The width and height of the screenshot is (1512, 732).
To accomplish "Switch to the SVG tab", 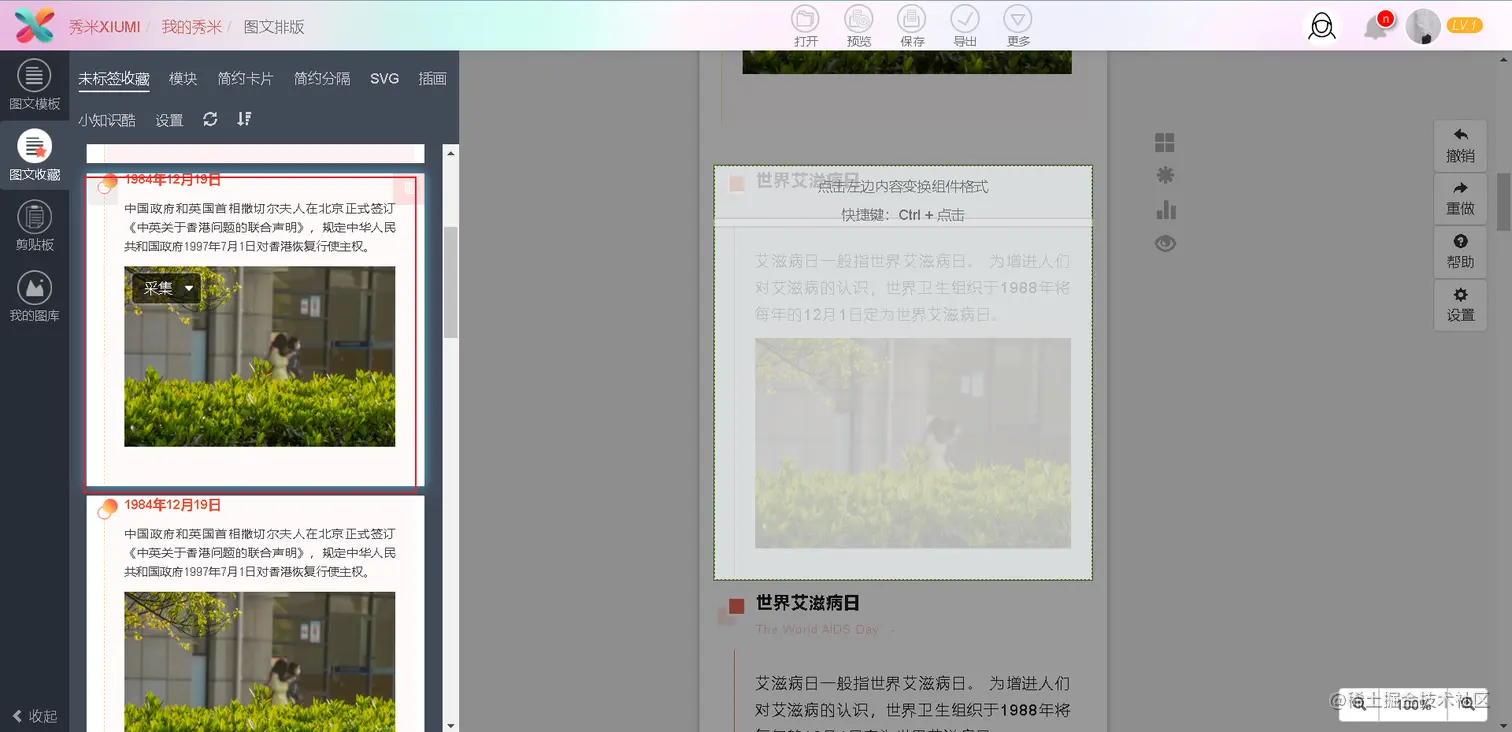I will coord(384,79).
